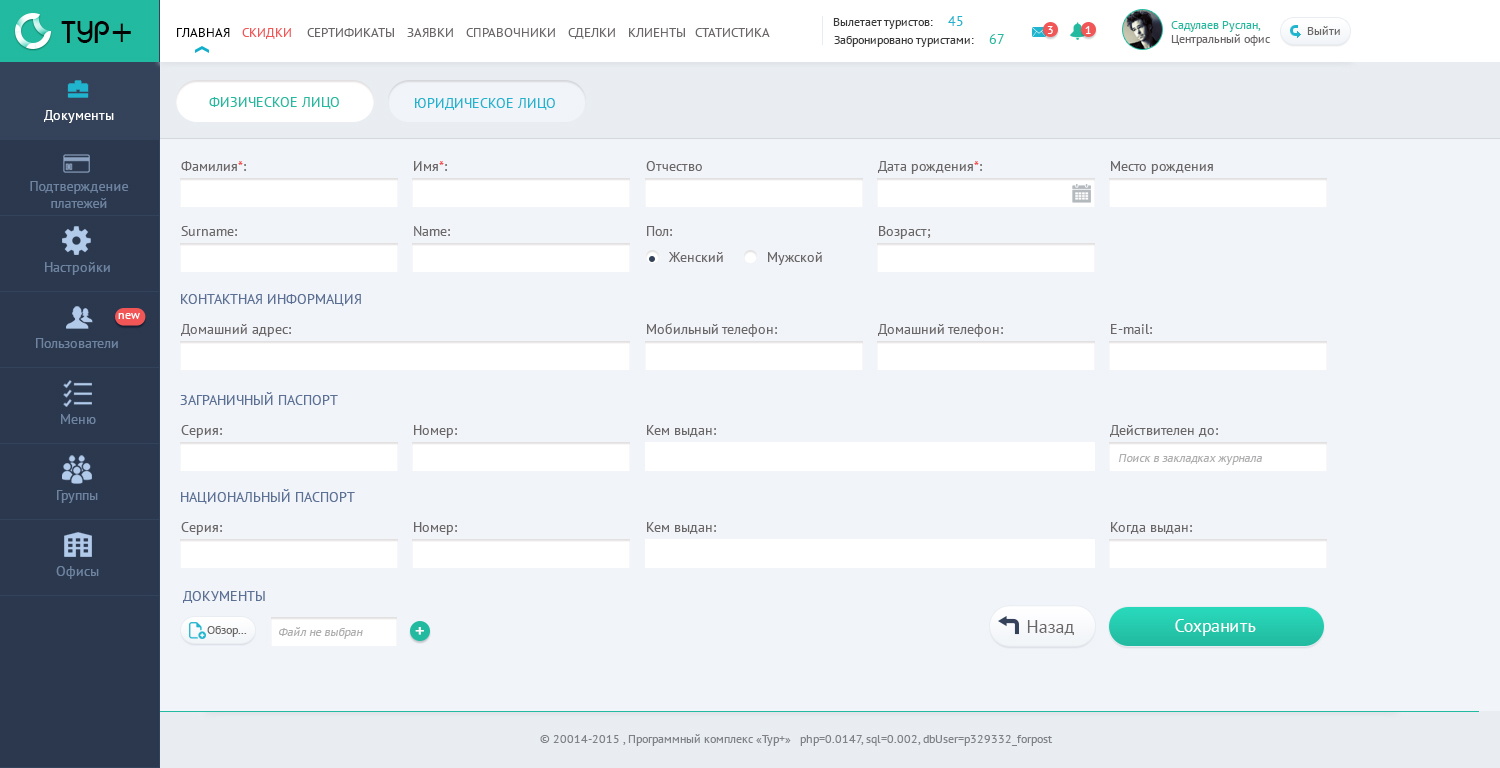Click the Сохранить button
1500x768 pixels.
pos(1216,626)
